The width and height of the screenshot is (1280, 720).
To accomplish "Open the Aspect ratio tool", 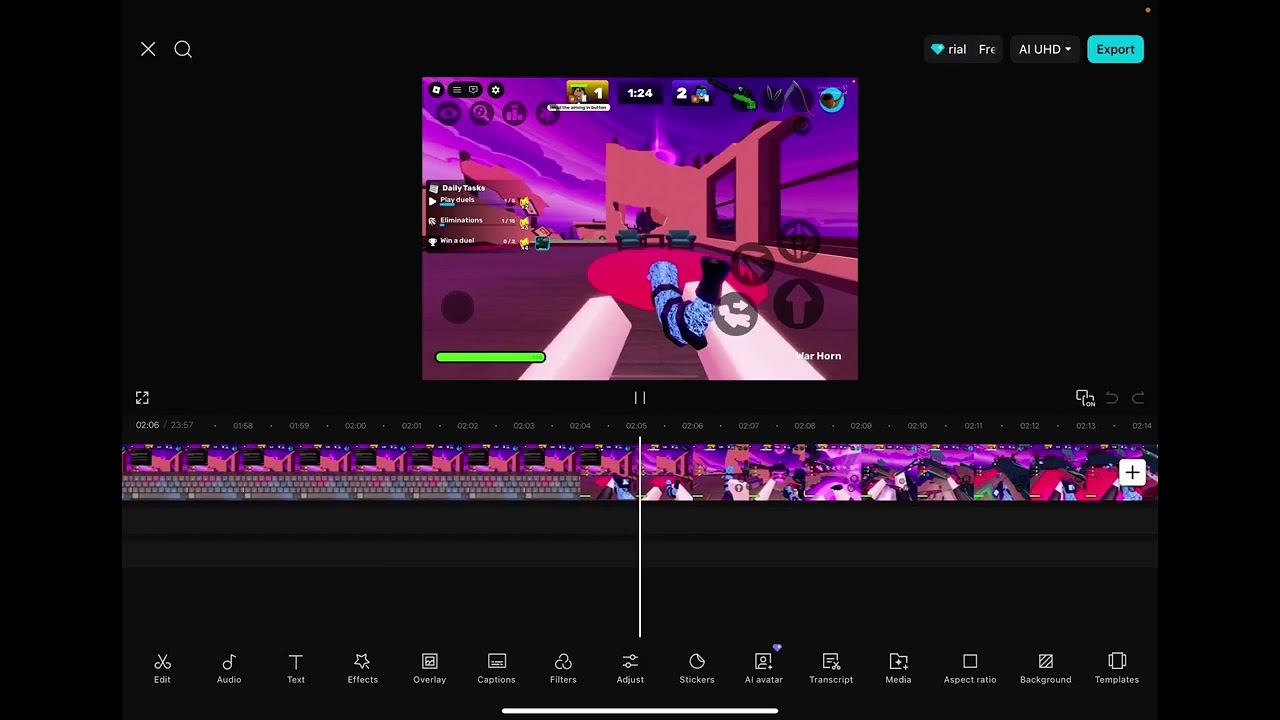I will (970, 668).
